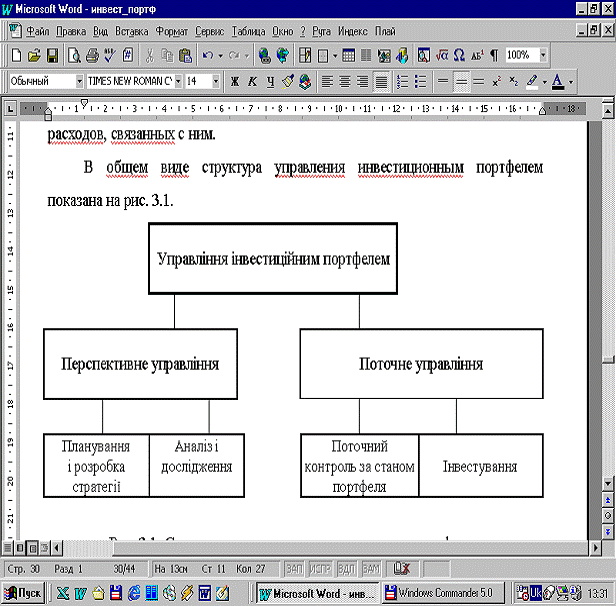Screen dimensions: 616x606
Task: Toggle show paragraph marks (¶)
Action: click(x=493, y=55)
